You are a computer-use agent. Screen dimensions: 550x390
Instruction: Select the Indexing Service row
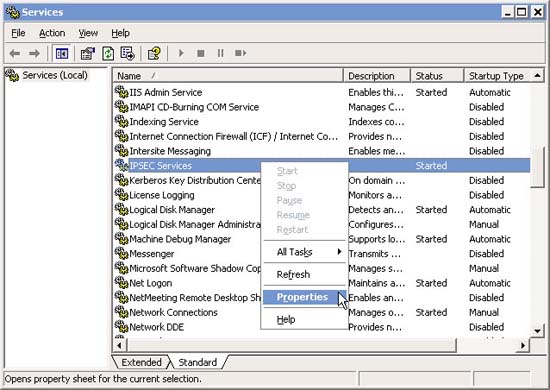(321, 121)
